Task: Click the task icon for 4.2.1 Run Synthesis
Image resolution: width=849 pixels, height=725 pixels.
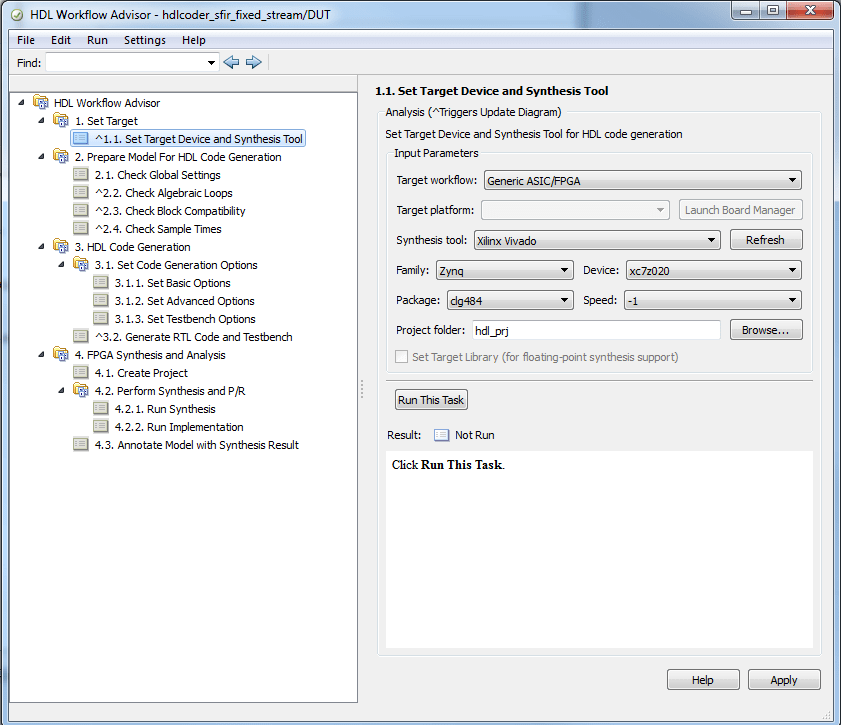Action: coord(101,408)
